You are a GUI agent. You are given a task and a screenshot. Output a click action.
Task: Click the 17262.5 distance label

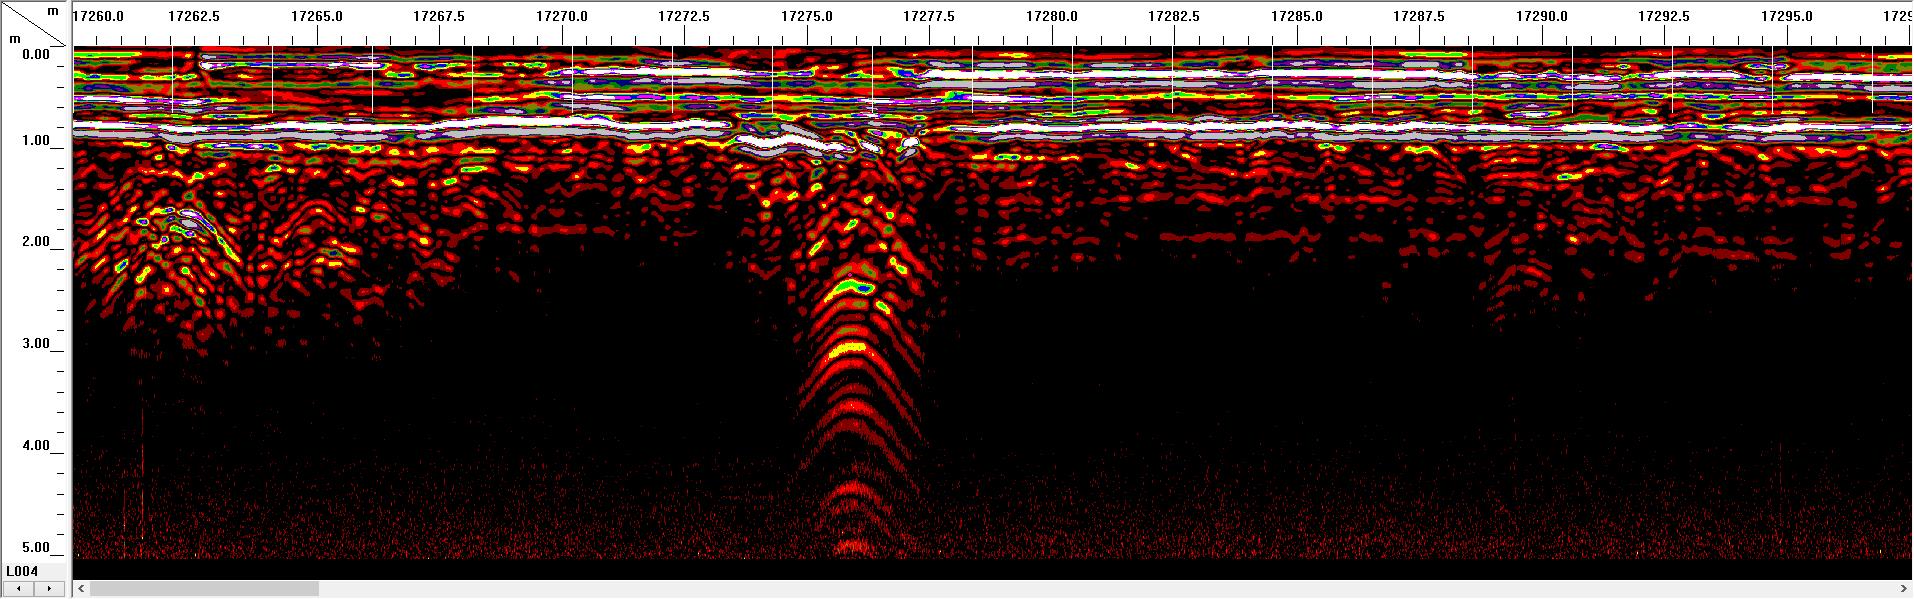(194, 16)
